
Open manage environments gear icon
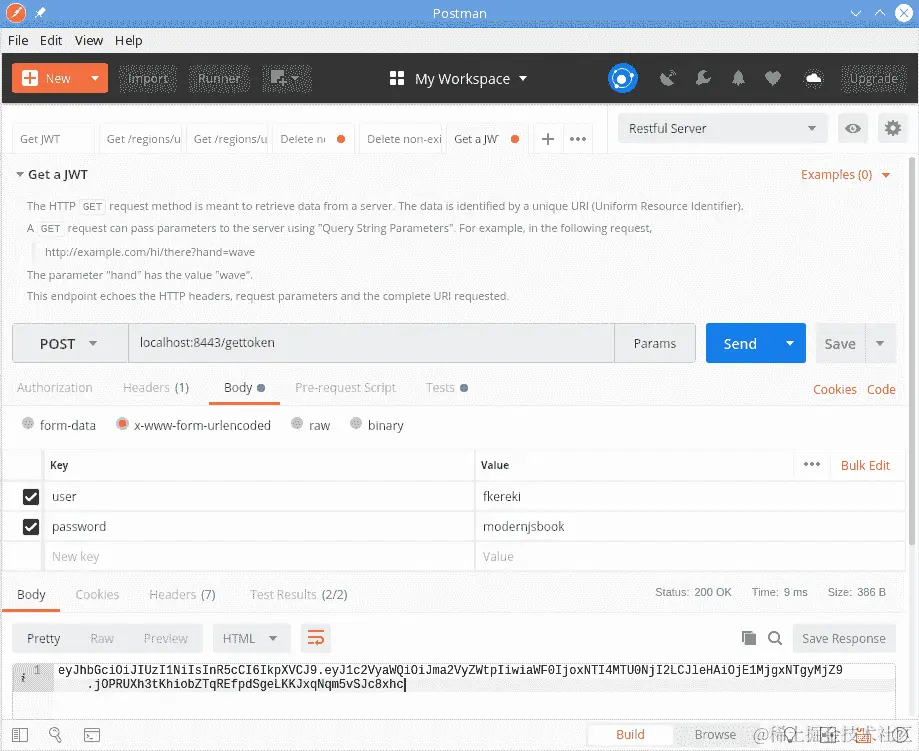(892, 128)
